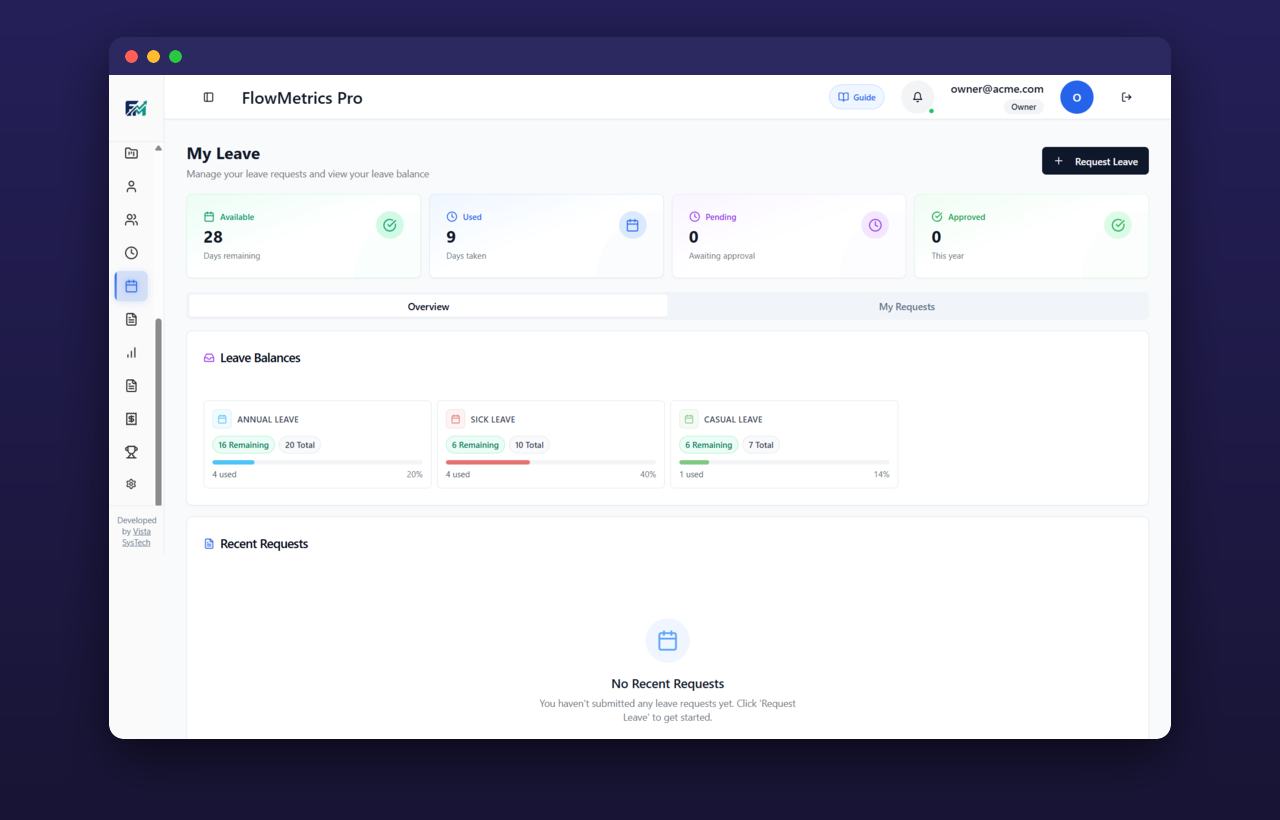
Task: Open the single user profile sidebar icon
Action: (x=131, y=187)
